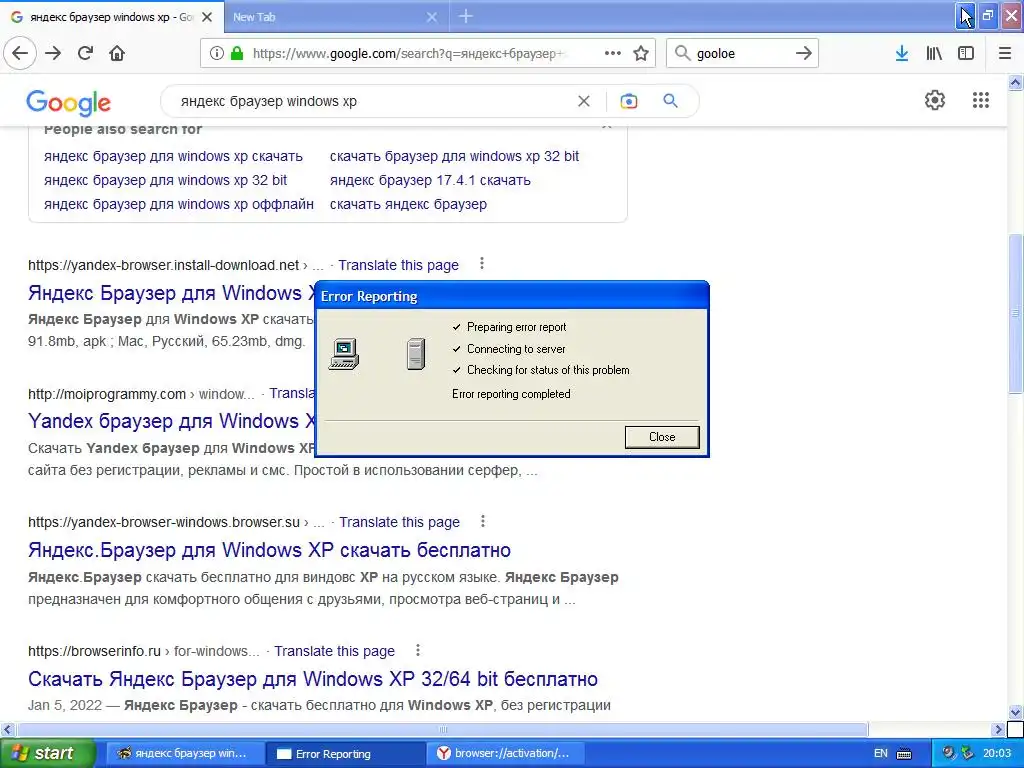Open result Скачать Яндекс Браузер для Windows XP 32/64 bit
This screenshot has height=768, width=1024.
click(313, 679)
